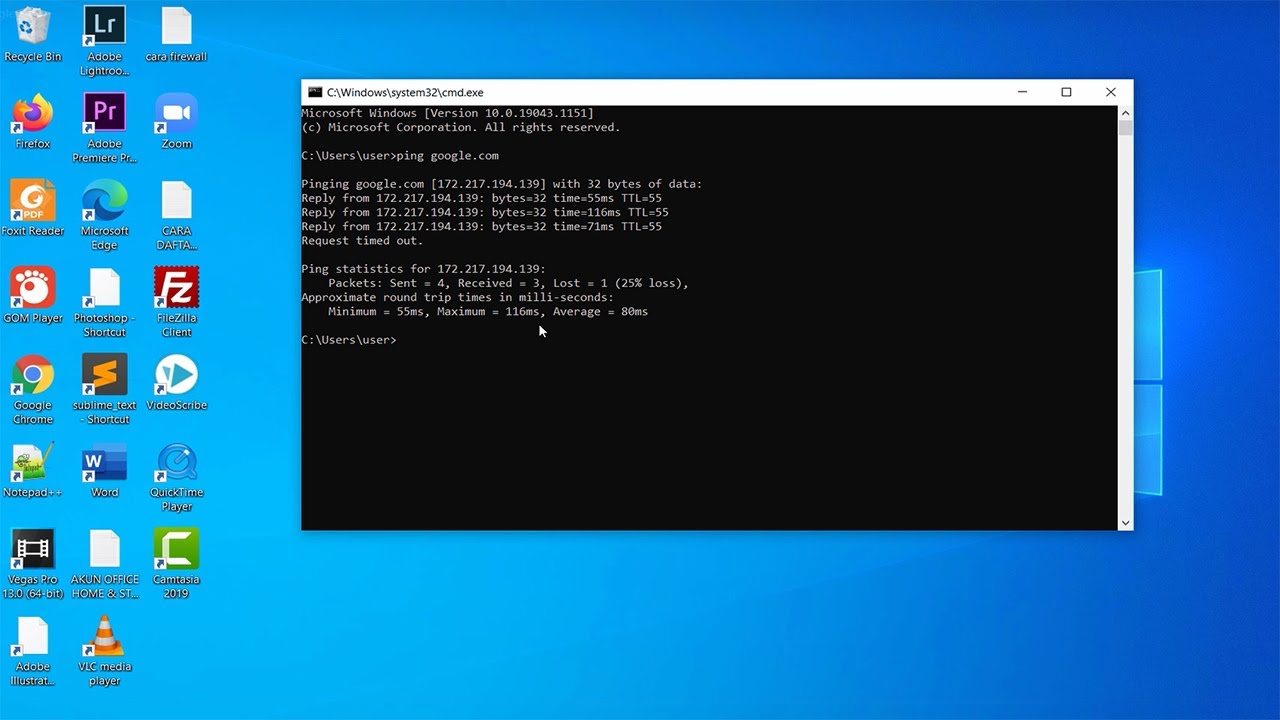This screenshot has height=720, width=1280.
Task: Select the Foxit Reader icon
Action: (x=33, y=209)
